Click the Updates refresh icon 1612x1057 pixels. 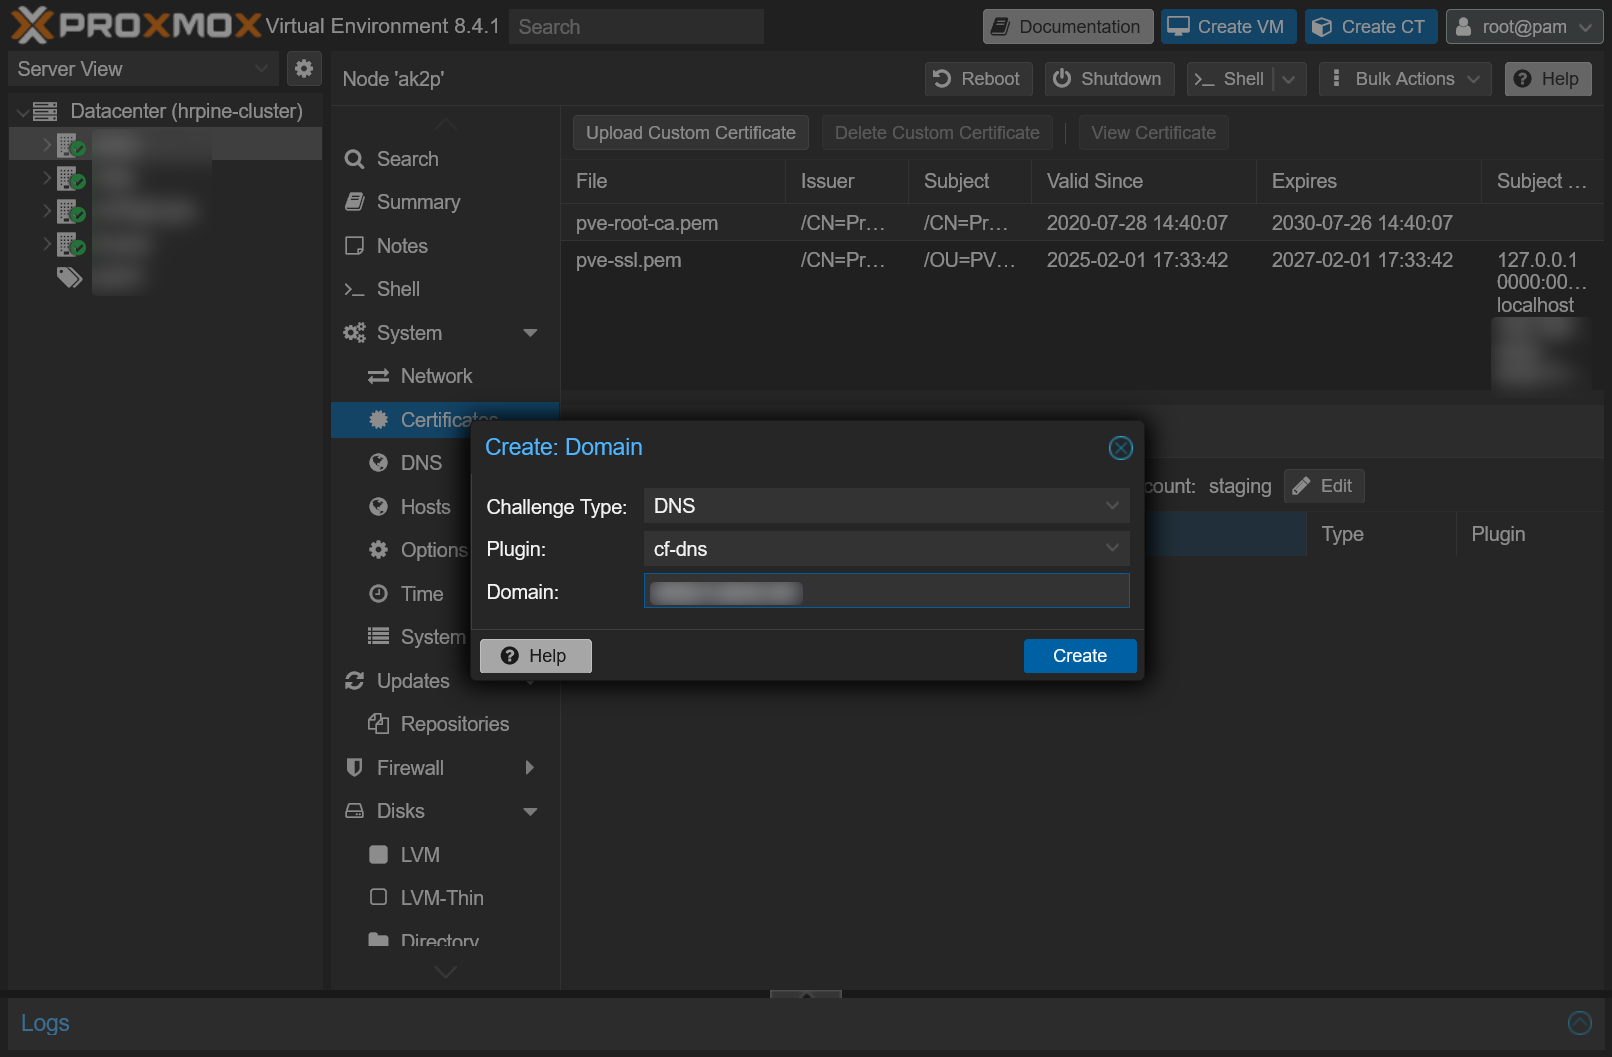tap(354, 681)
